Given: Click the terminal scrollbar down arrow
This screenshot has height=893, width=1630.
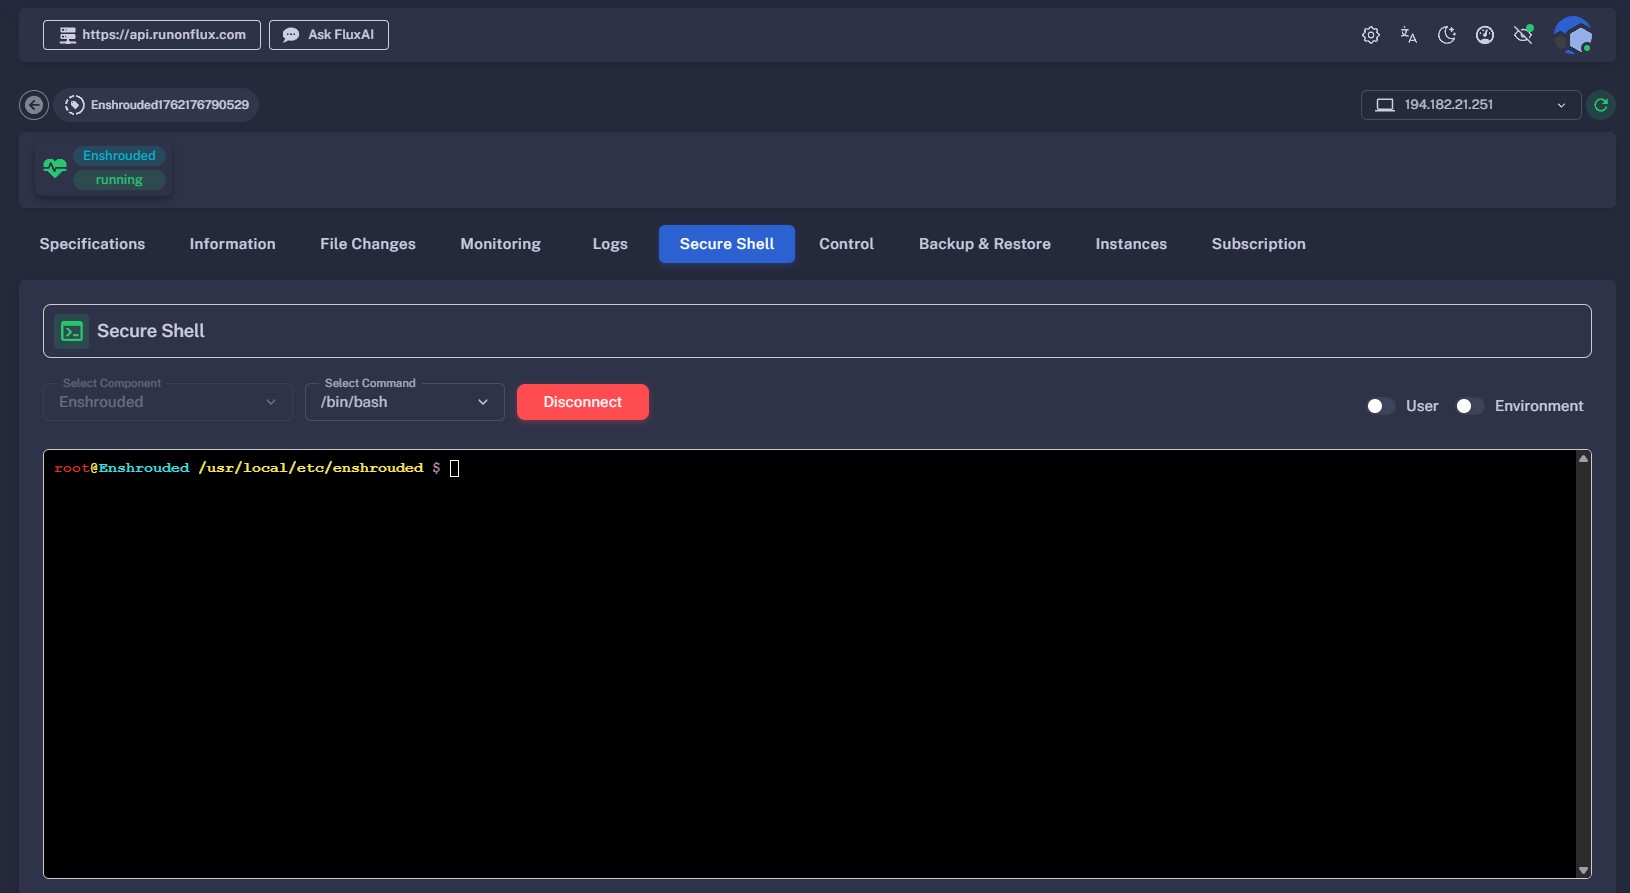Looking at the screenshot, I should pos(1583,871).
